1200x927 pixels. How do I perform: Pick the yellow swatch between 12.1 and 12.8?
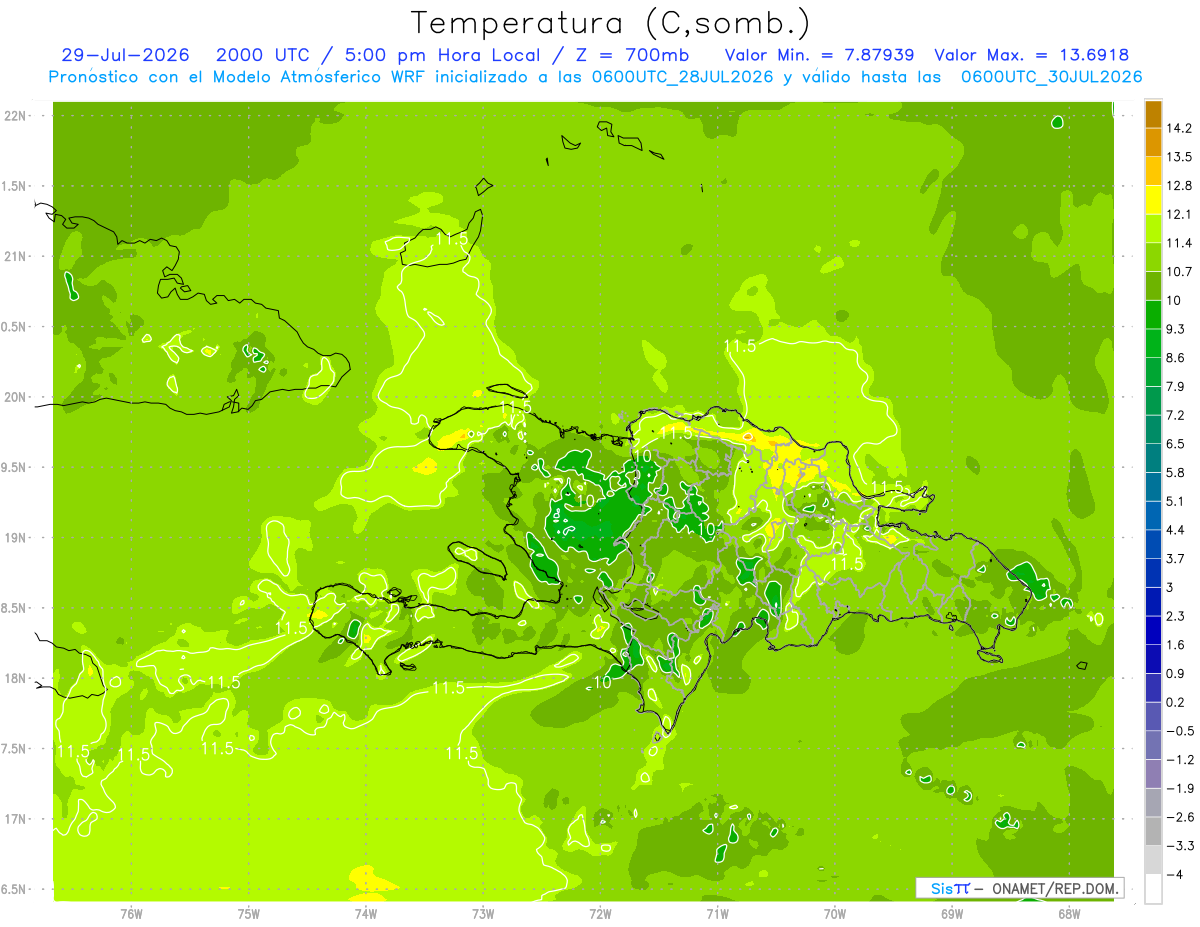coord(1153,200)
